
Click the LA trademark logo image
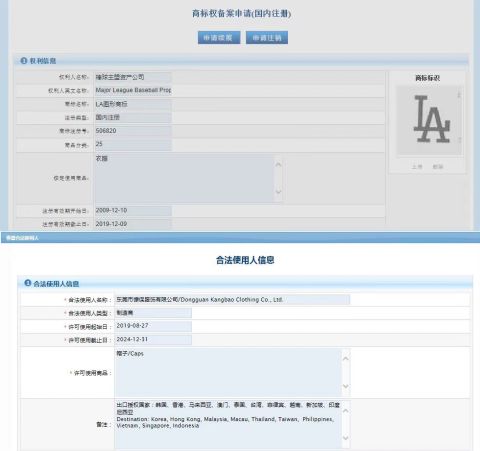(x=431, y=119)
